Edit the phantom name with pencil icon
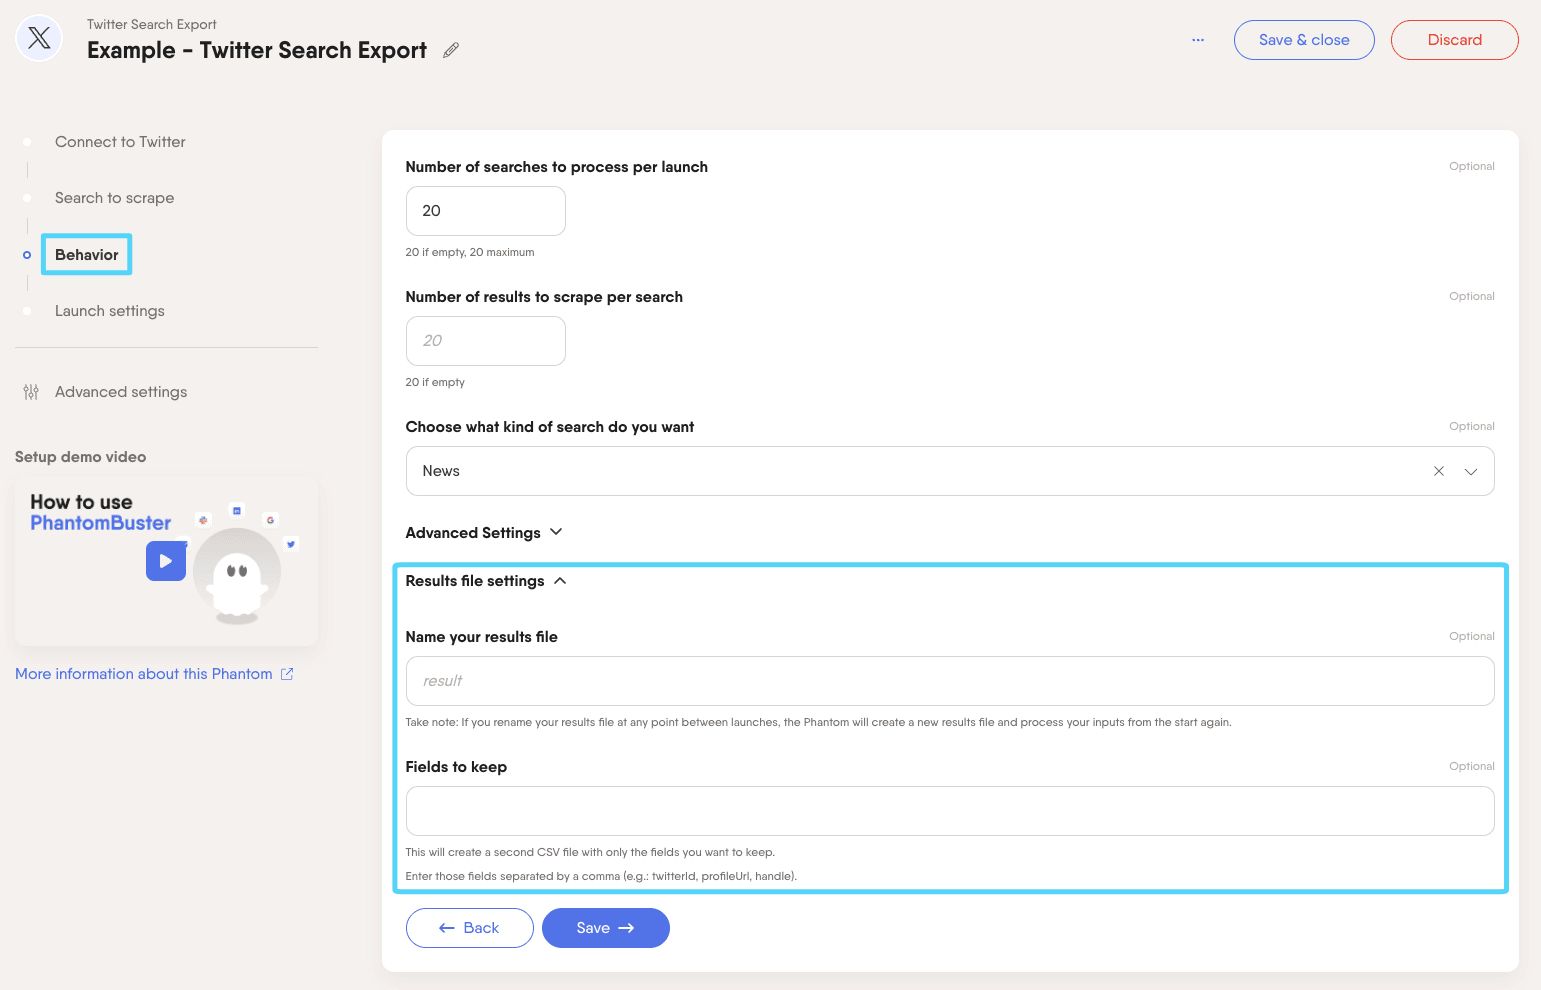Viewport: 1541px width, 990px height. tap(451, 50)
